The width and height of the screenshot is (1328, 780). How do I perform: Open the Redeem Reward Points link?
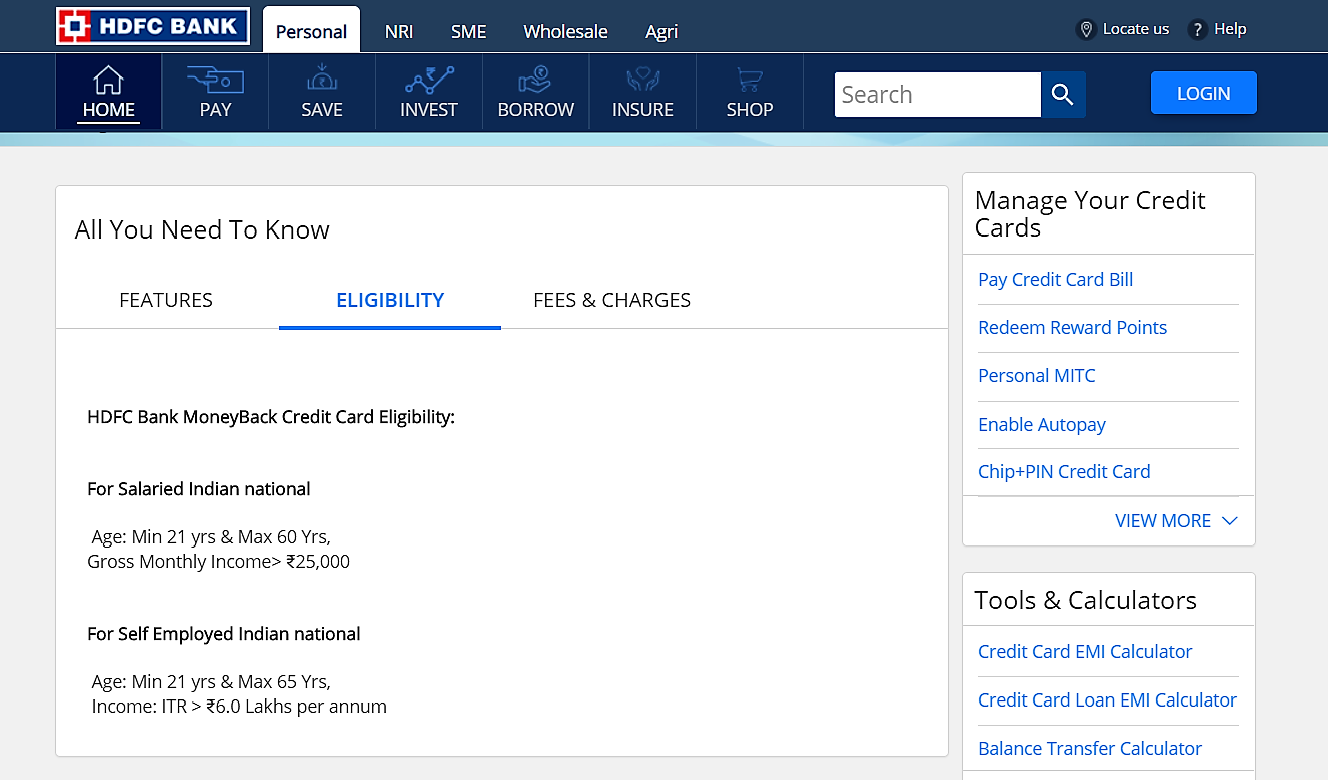coord(1072,328)
